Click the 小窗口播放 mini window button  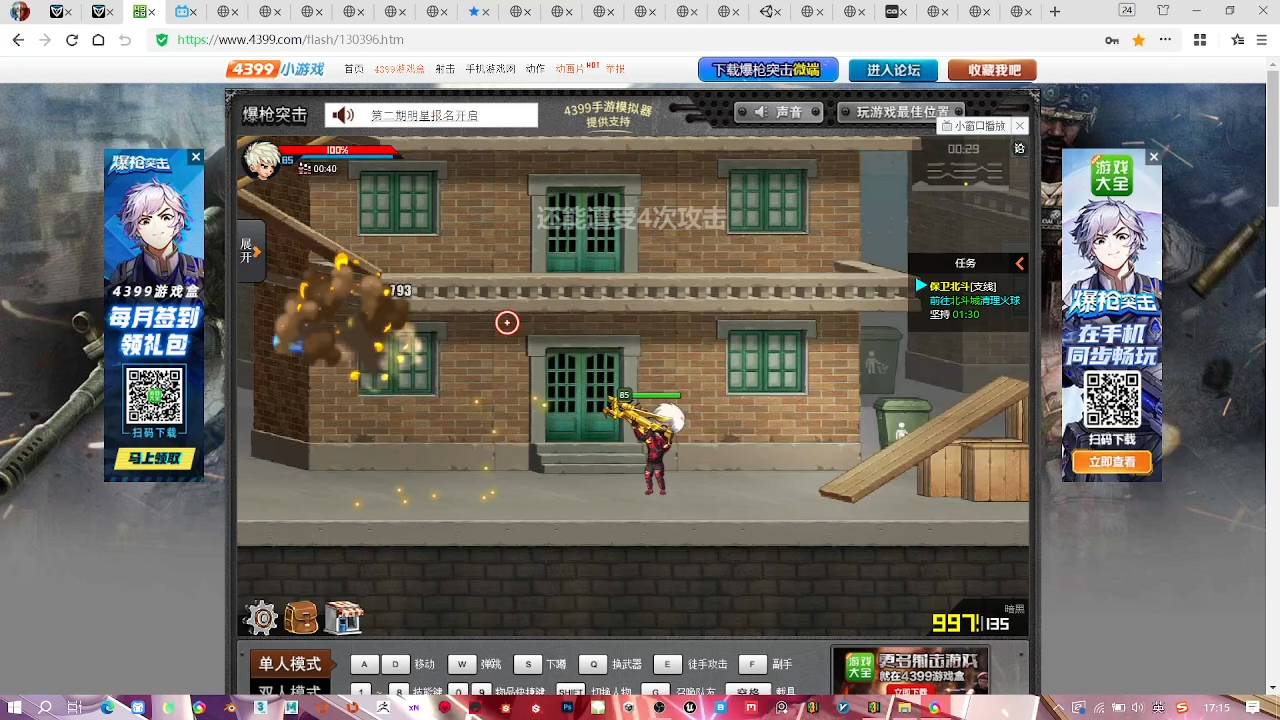click(x=974, y=126)
